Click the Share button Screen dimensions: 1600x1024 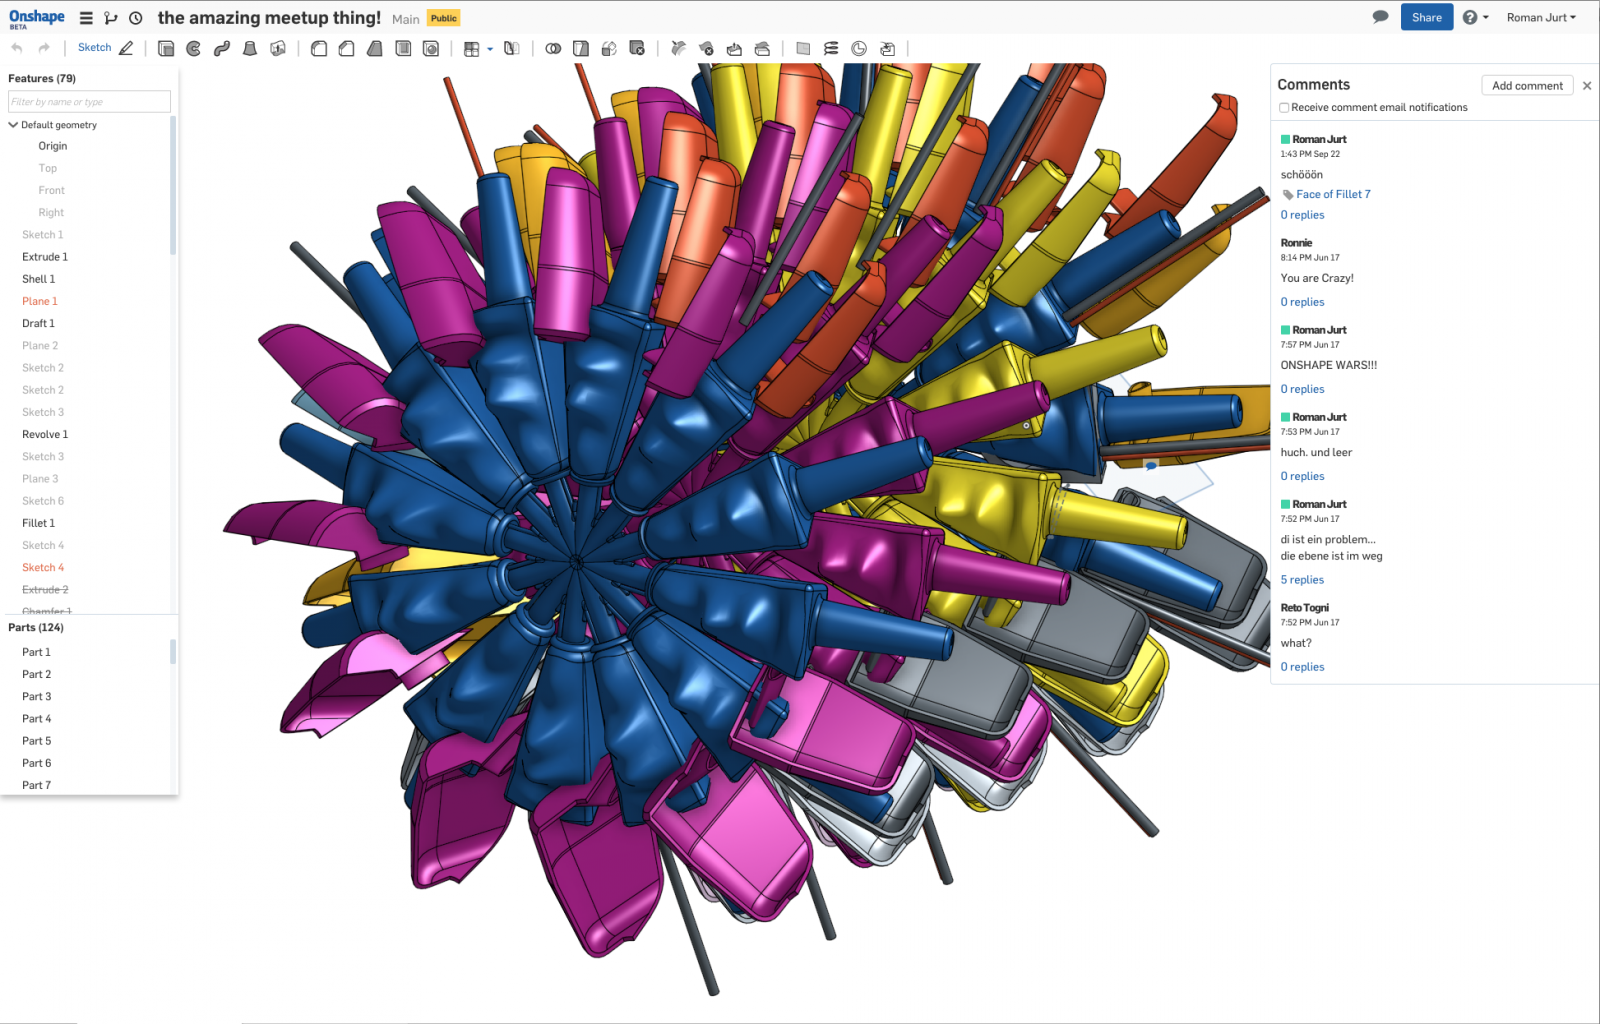point(1427,17)
